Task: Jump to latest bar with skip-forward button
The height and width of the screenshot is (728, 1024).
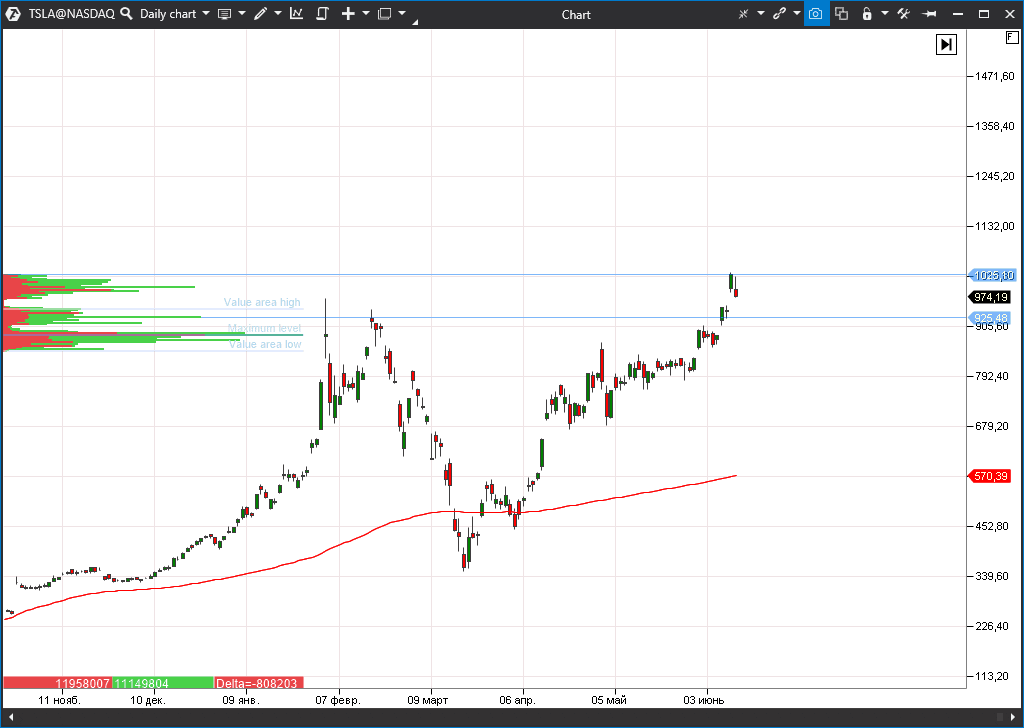Action: [x=946, y=44]
